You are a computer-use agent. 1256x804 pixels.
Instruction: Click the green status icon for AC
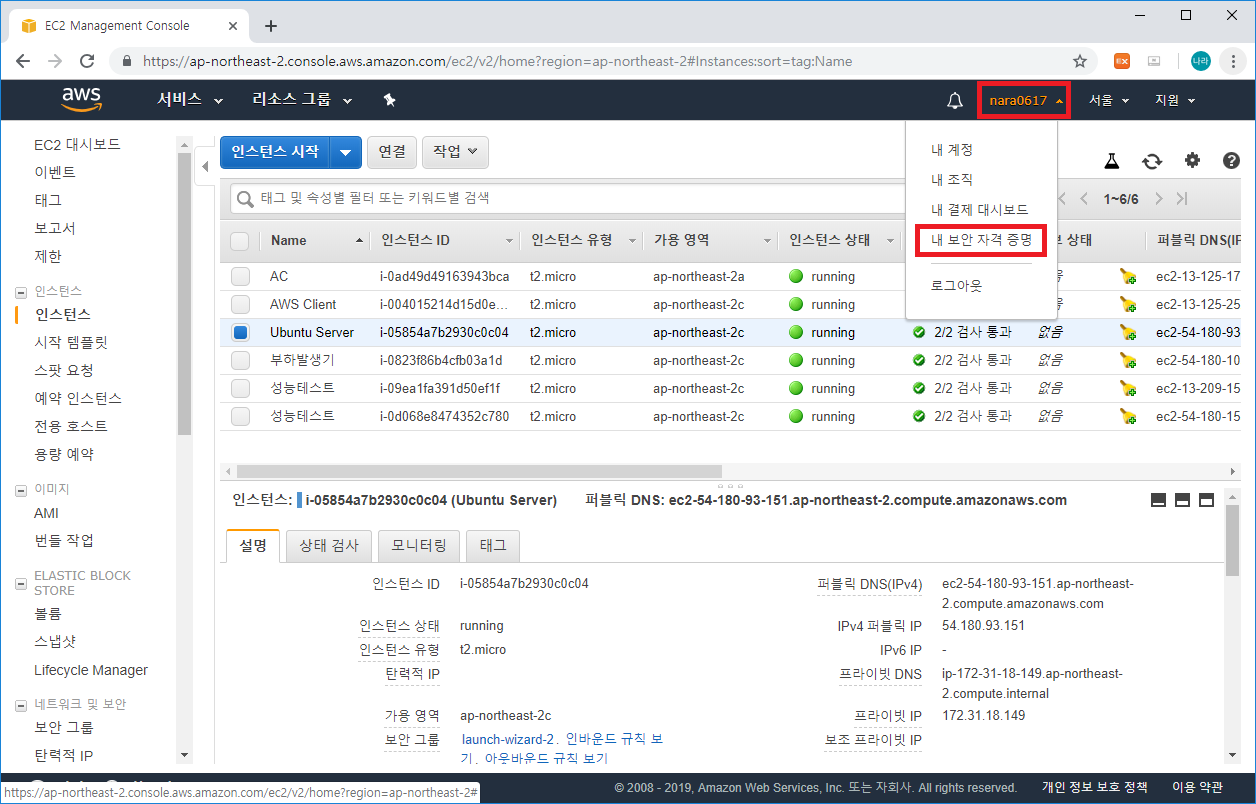796,276
